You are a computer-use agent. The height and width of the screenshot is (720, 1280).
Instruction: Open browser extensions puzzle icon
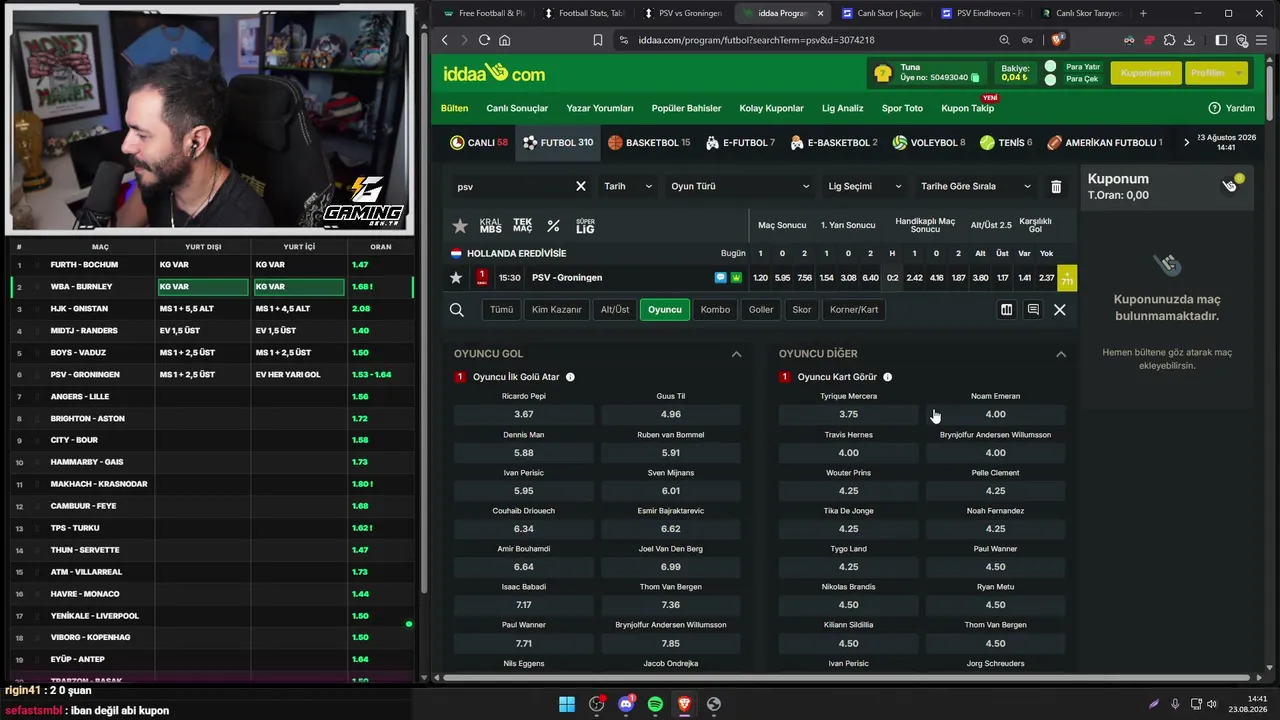click(1169, 40)
